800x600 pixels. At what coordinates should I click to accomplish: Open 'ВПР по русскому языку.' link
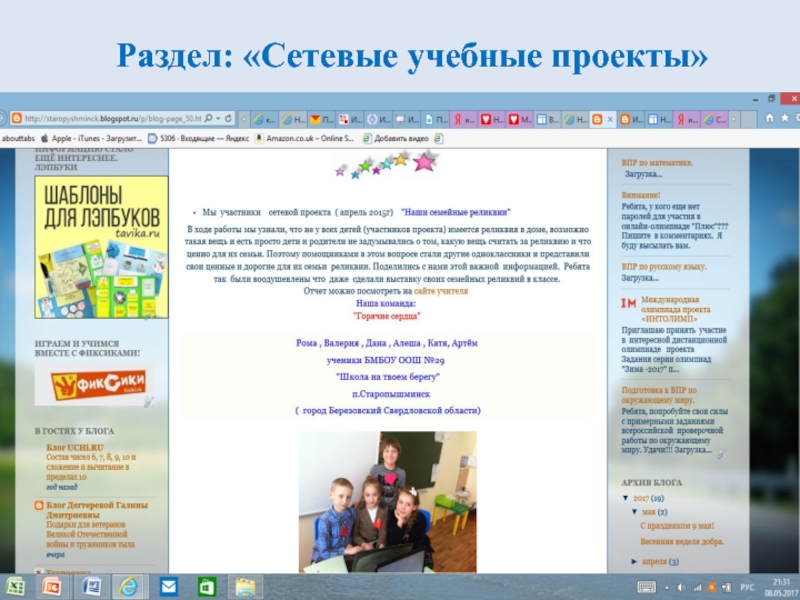(664, 267)
